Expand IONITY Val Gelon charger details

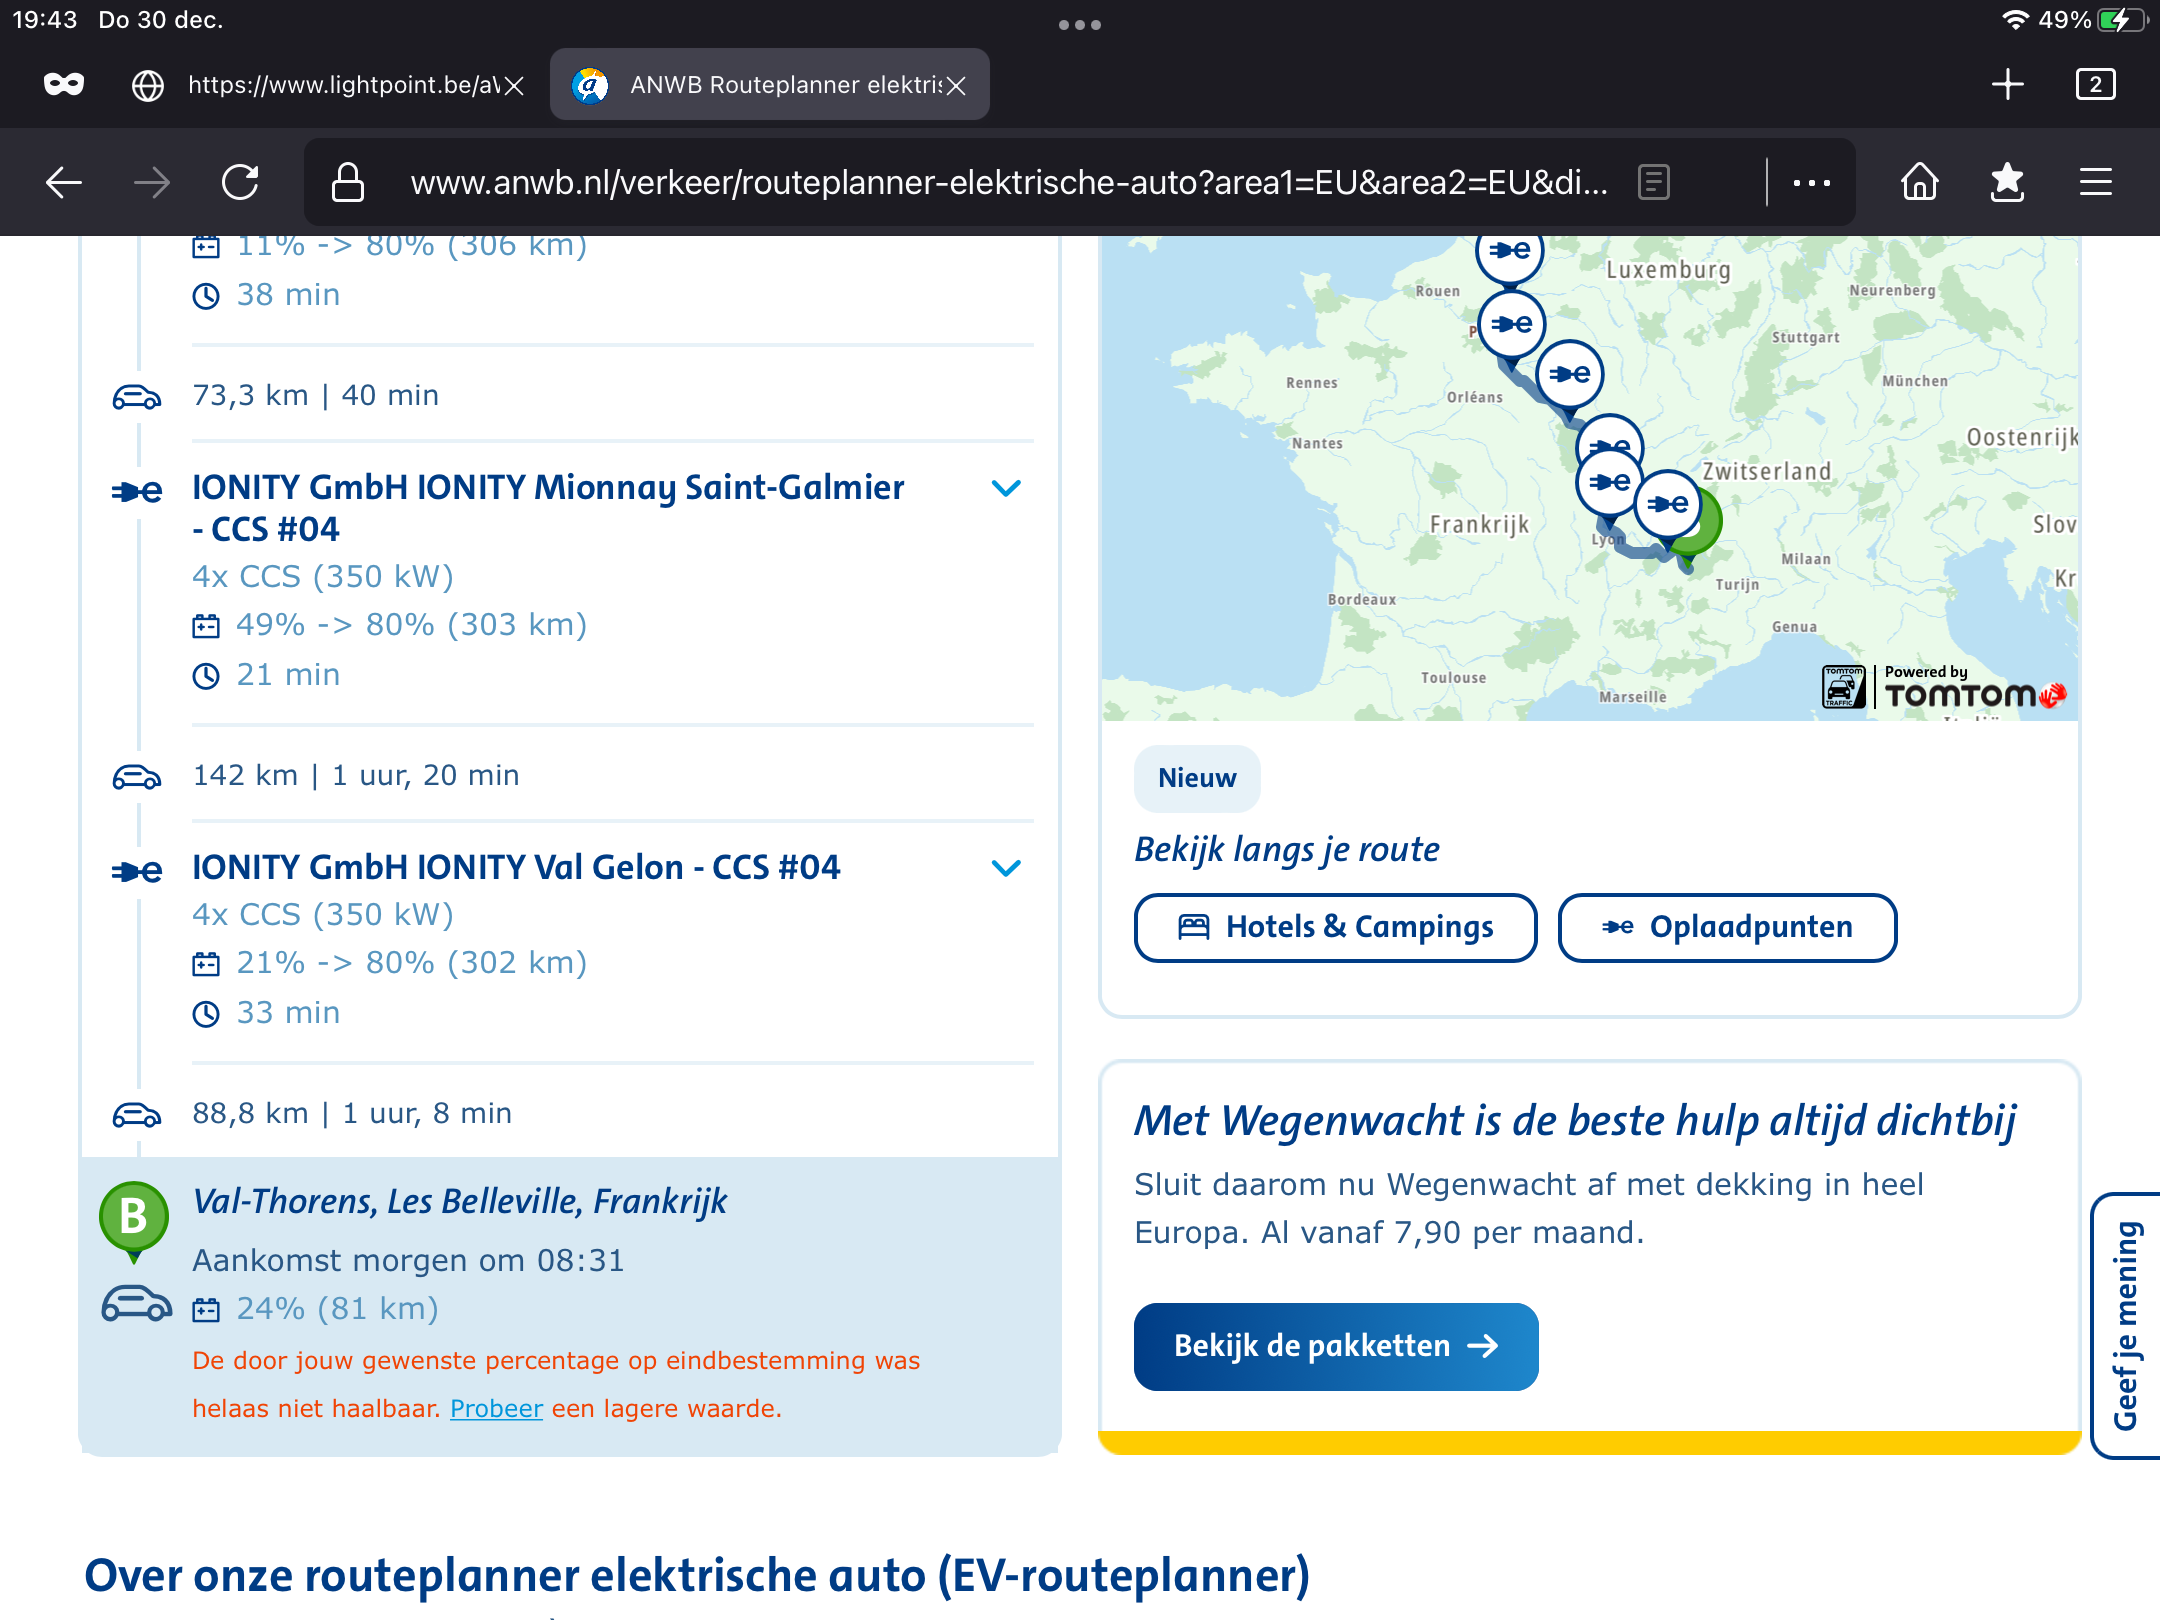(x=1006, y=868)
